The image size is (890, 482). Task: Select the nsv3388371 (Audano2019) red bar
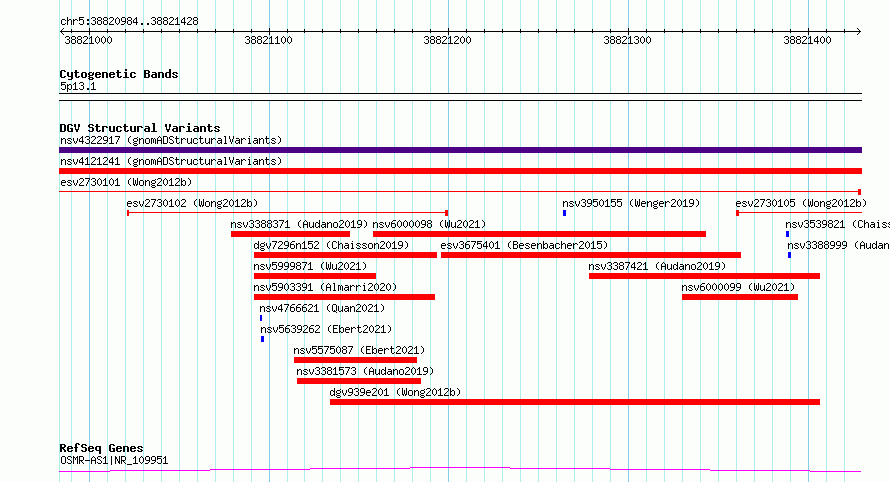coord(290,234)
